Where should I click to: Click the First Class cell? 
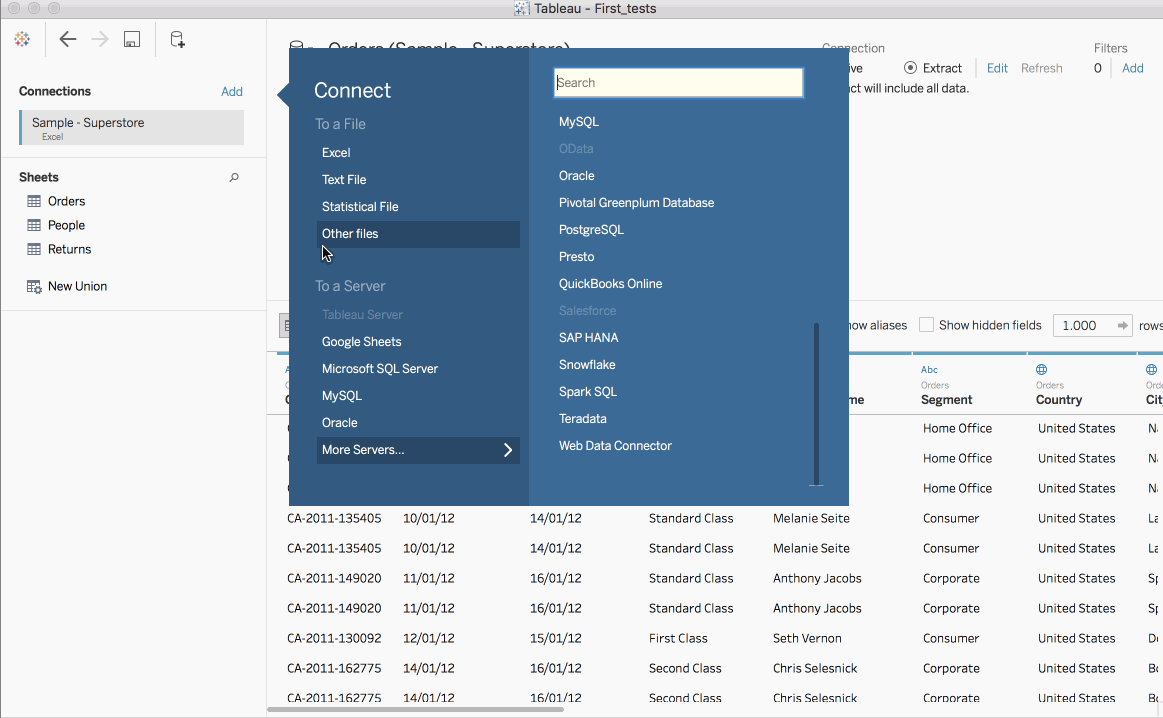pyautogui.click(x=678, y=639)
